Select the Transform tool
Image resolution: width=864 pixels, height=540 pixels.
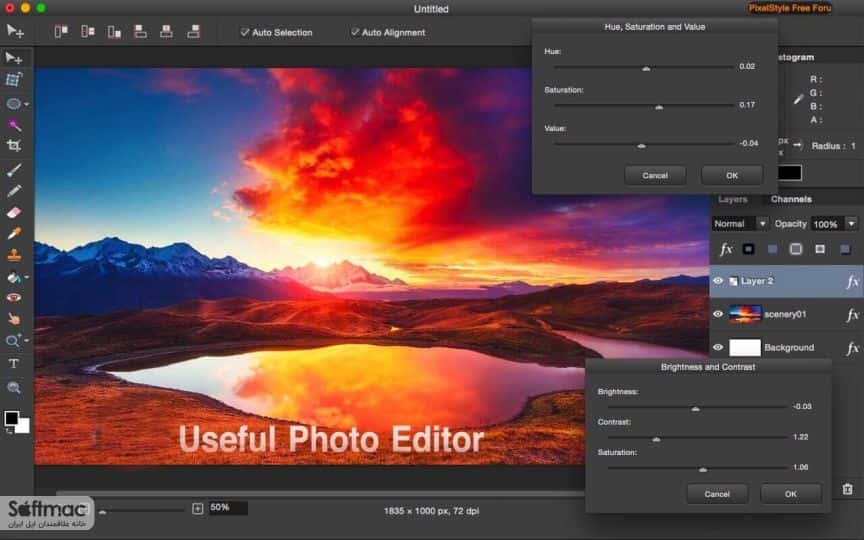pyautogui.click(x=13, y=80)
